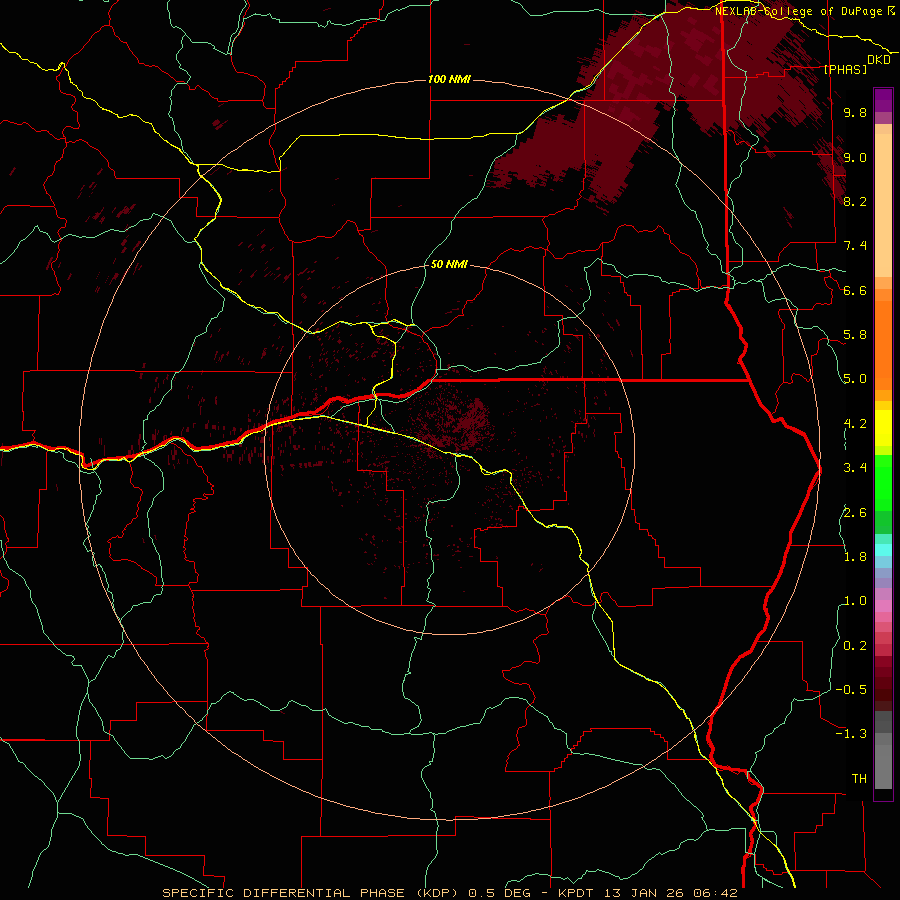Click the 8.2 scale value

[x=855, y=201]
